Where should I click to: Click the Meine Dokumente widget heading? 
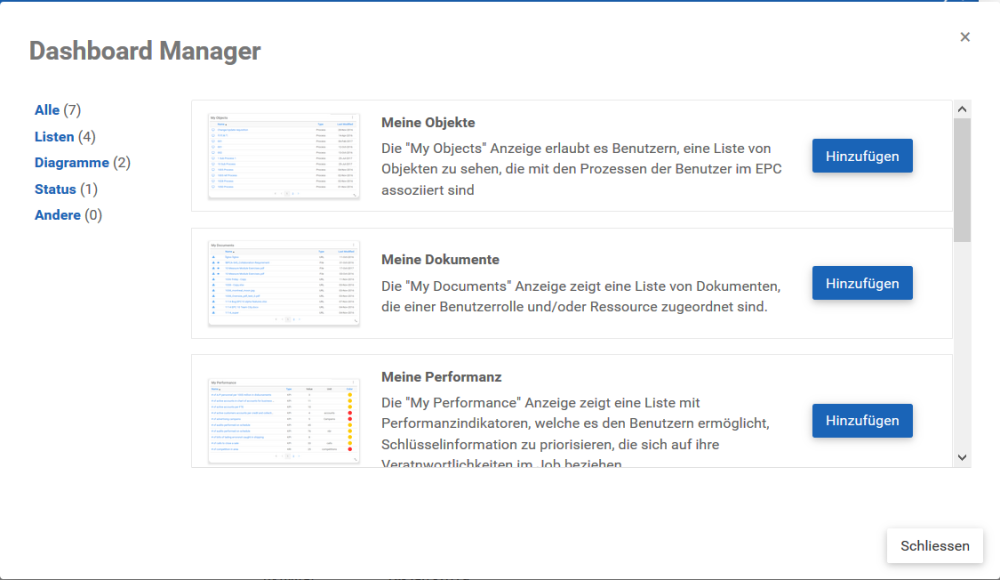[440, 259]
